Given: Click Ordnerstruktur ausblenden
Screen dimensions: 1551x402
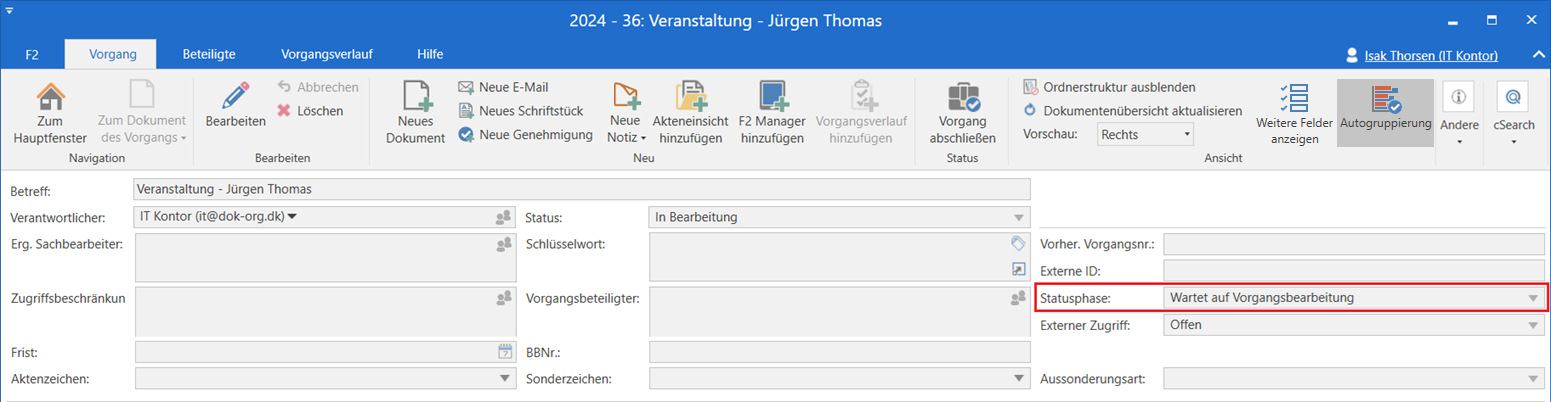Looking at the screenshot, I should click(x=1109, y=88).
